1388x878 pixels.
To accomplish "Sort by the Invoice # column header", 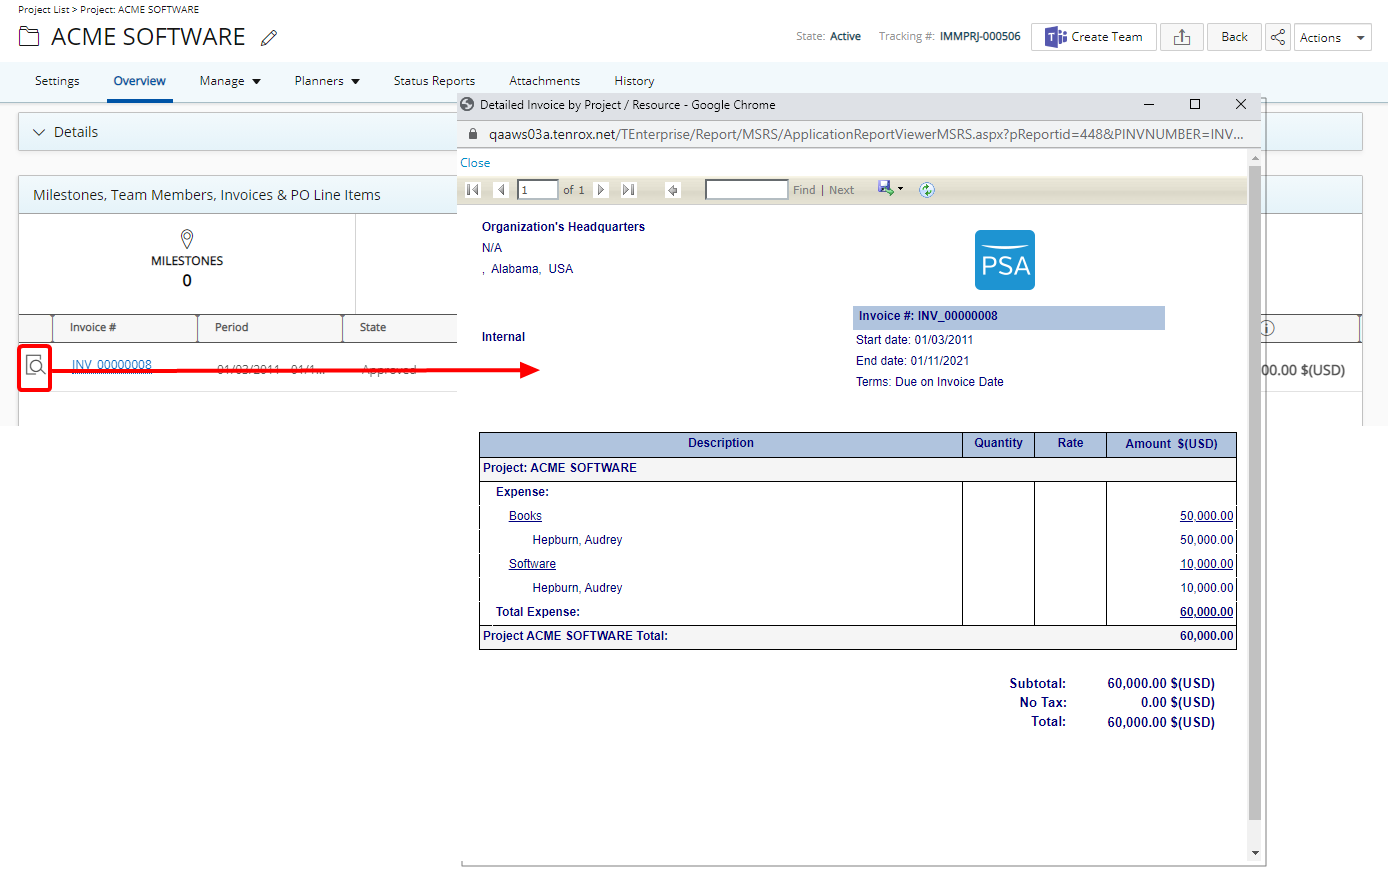I will (93, 327).
